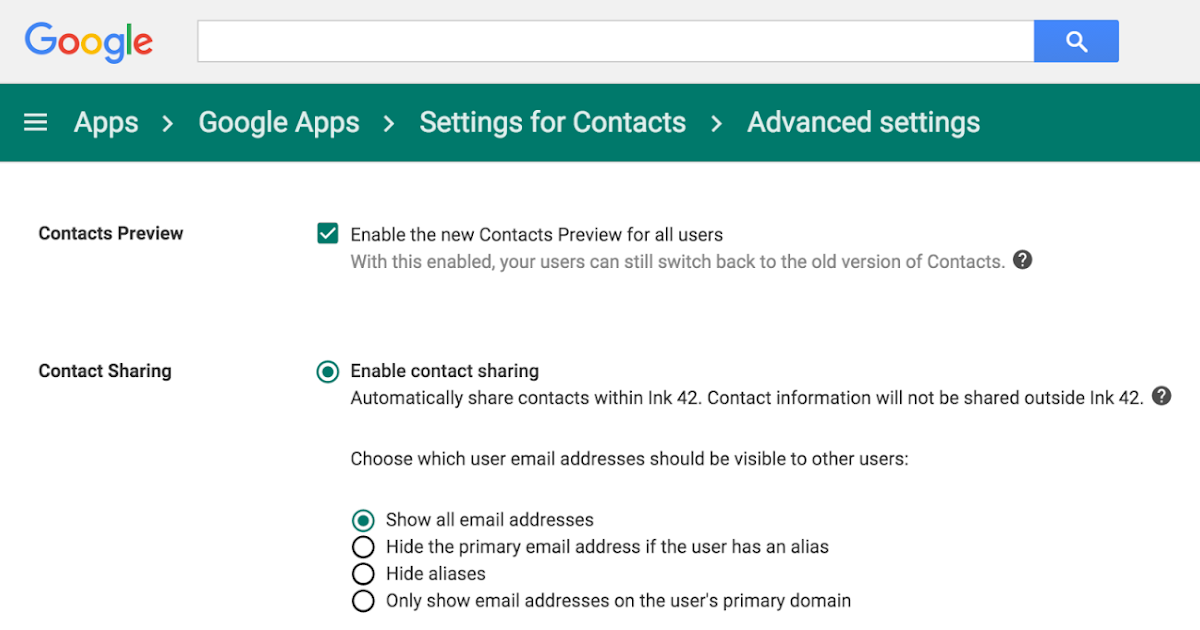Open help icon beside Contacts Preview description
Screen dimensions: 1200x630
[x=1022, y=260]
